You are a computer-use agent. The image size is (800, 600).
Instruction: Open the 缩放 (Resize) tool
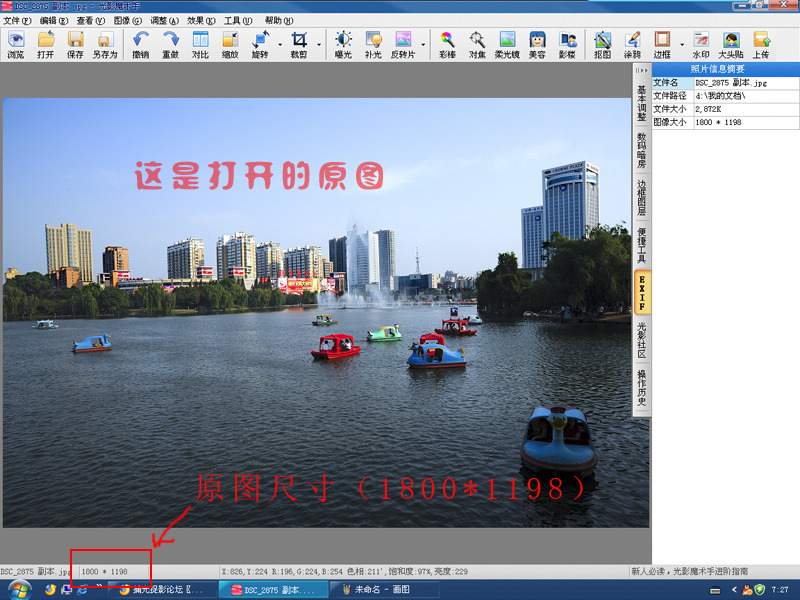click(230, 44)
